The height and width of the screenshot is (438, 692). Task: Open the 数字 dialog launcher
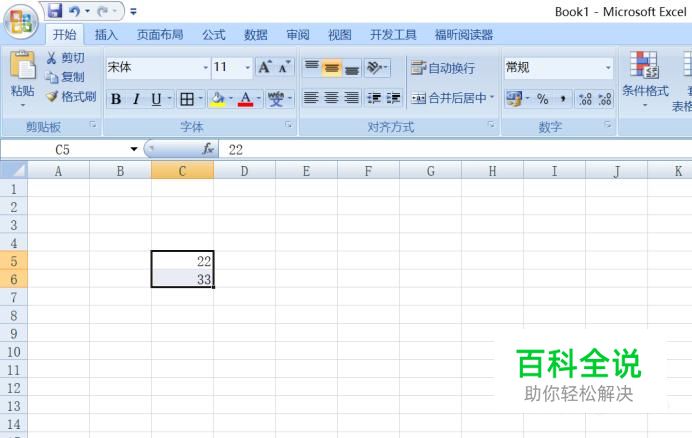click(x=608, y=125)
